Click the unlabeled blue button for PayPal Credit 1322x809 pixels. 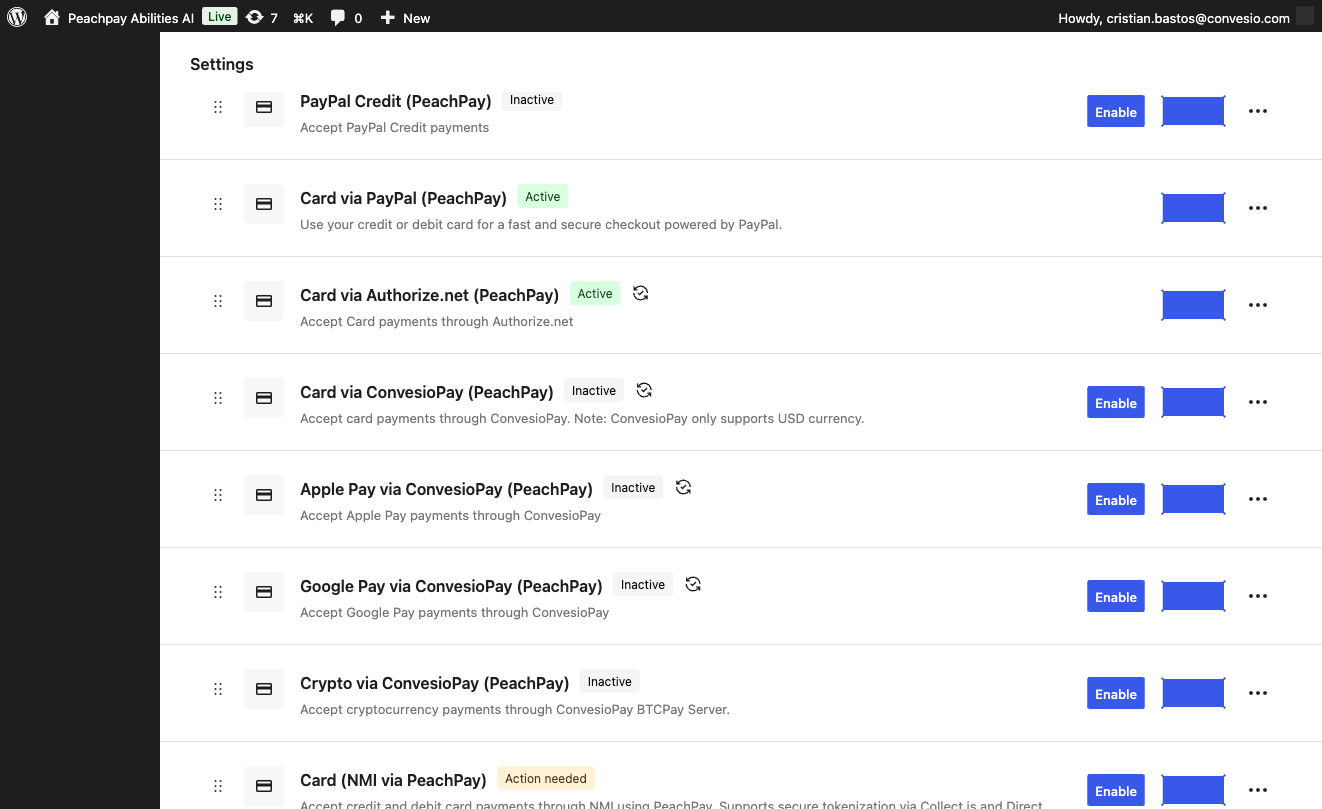click(1193, 111)
